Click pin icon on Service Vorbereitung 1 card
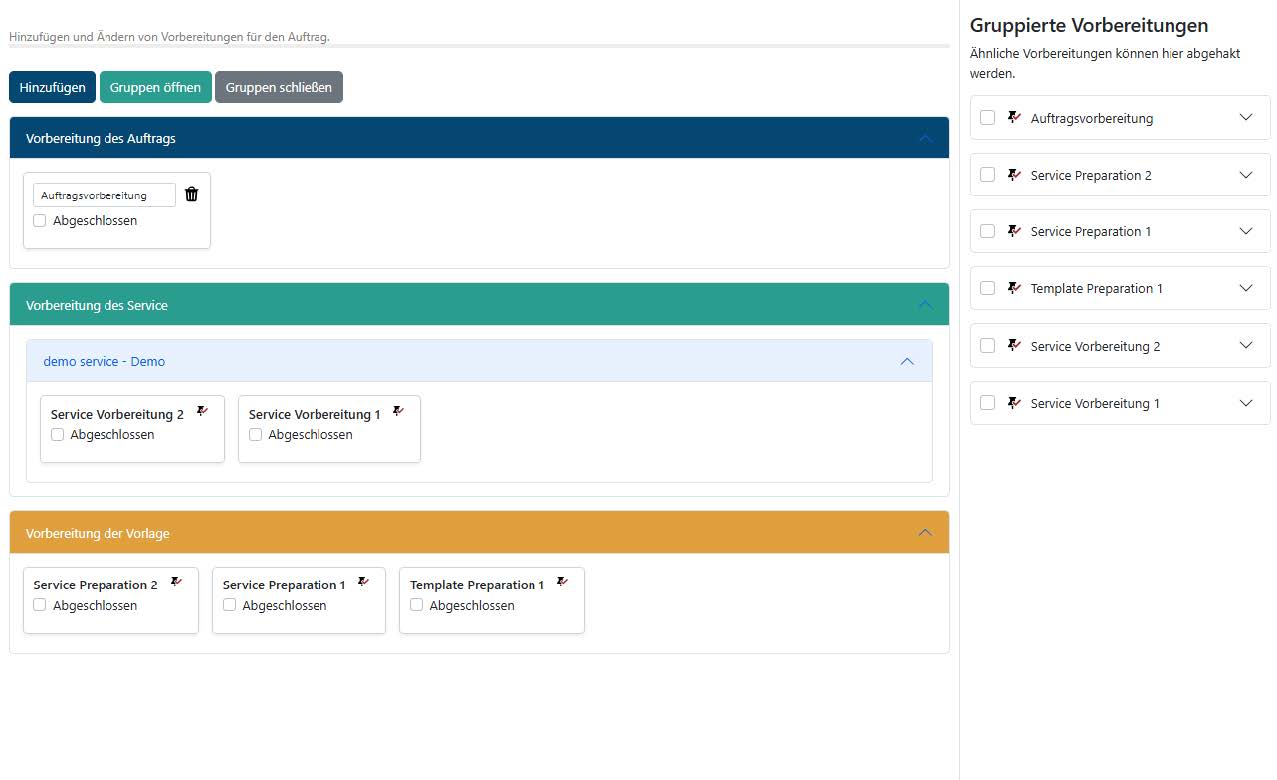1277x780 pixels. pyautogui.click(x=398, y=411)
